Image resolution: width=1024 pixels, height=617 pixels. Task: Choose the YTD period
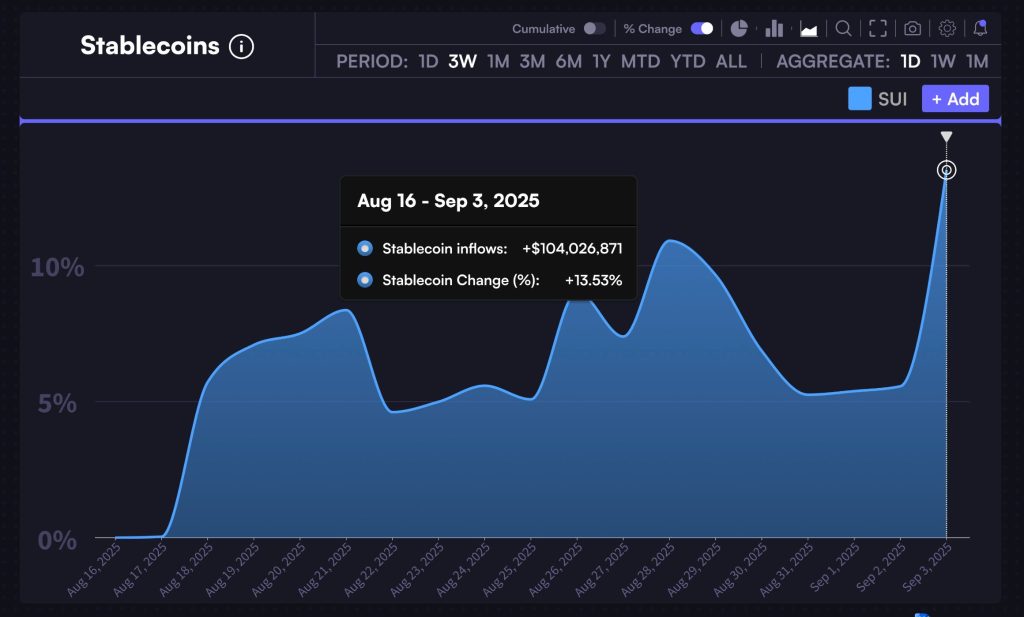coord(687,61)
